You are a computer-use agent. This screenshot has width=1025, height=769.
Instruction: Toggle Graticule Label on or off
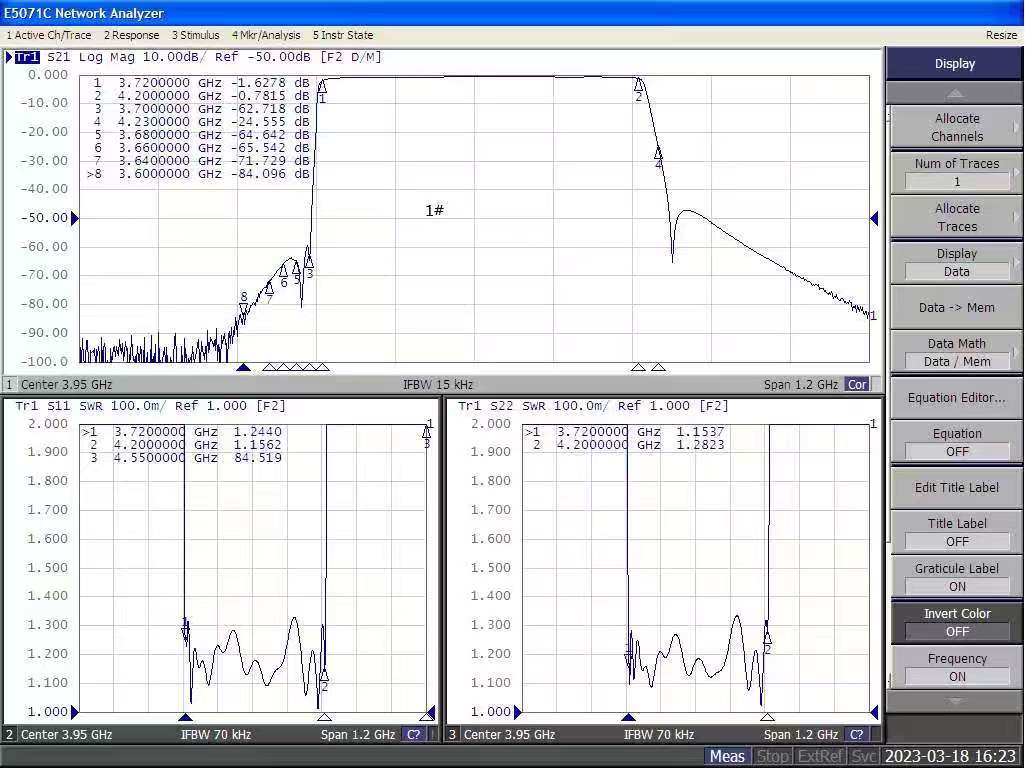tap(956, 577)
